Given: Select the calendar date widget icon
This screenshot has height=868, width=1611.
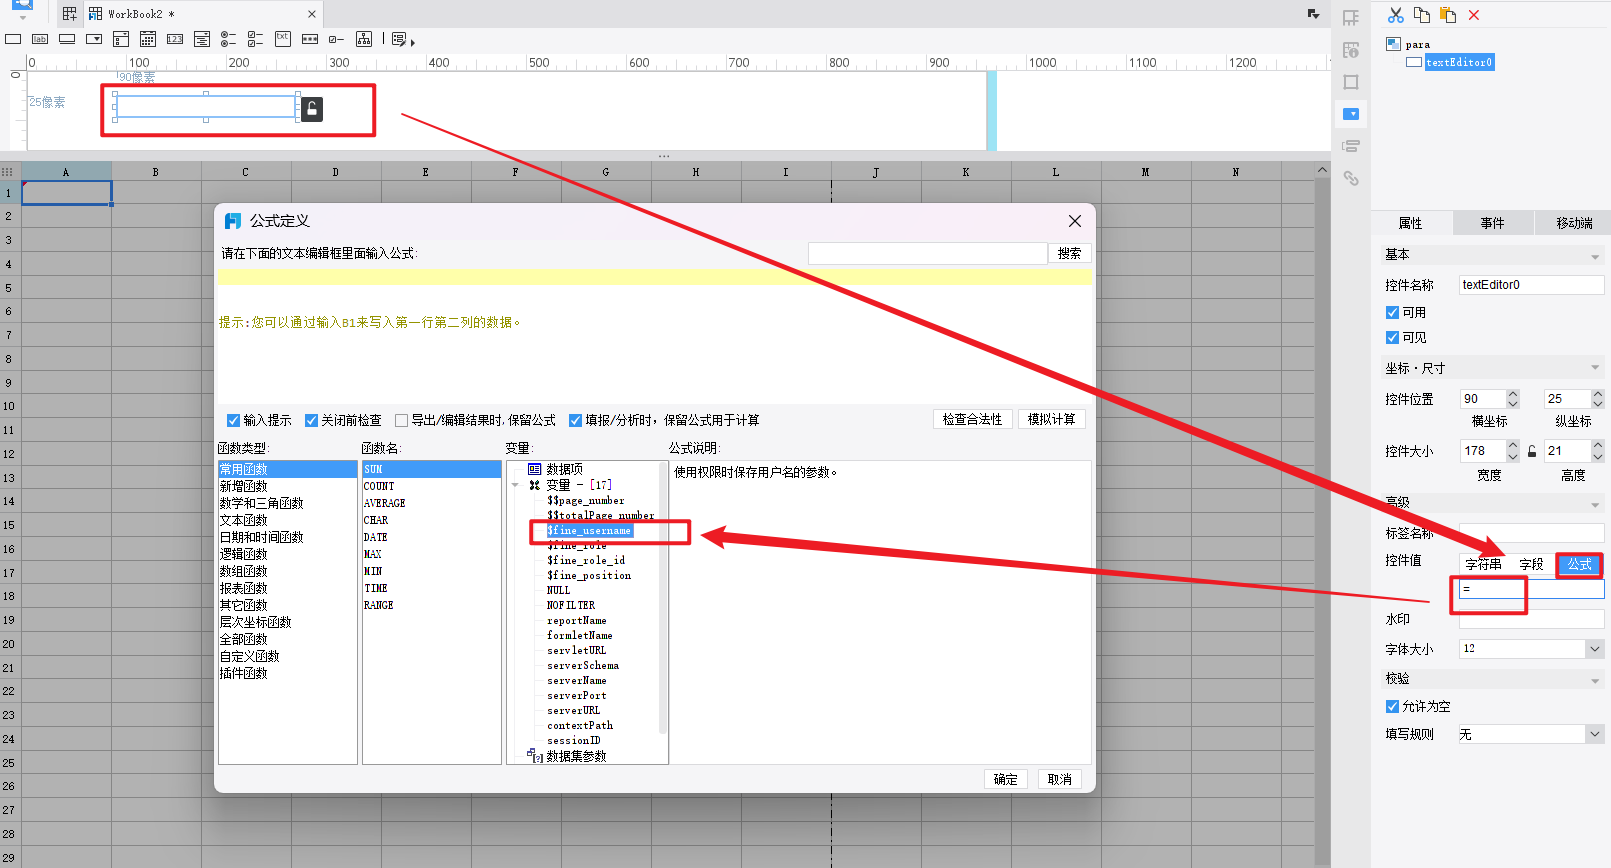Looking at the screenshot, I should pyautogui.click(x=148, y=39).
